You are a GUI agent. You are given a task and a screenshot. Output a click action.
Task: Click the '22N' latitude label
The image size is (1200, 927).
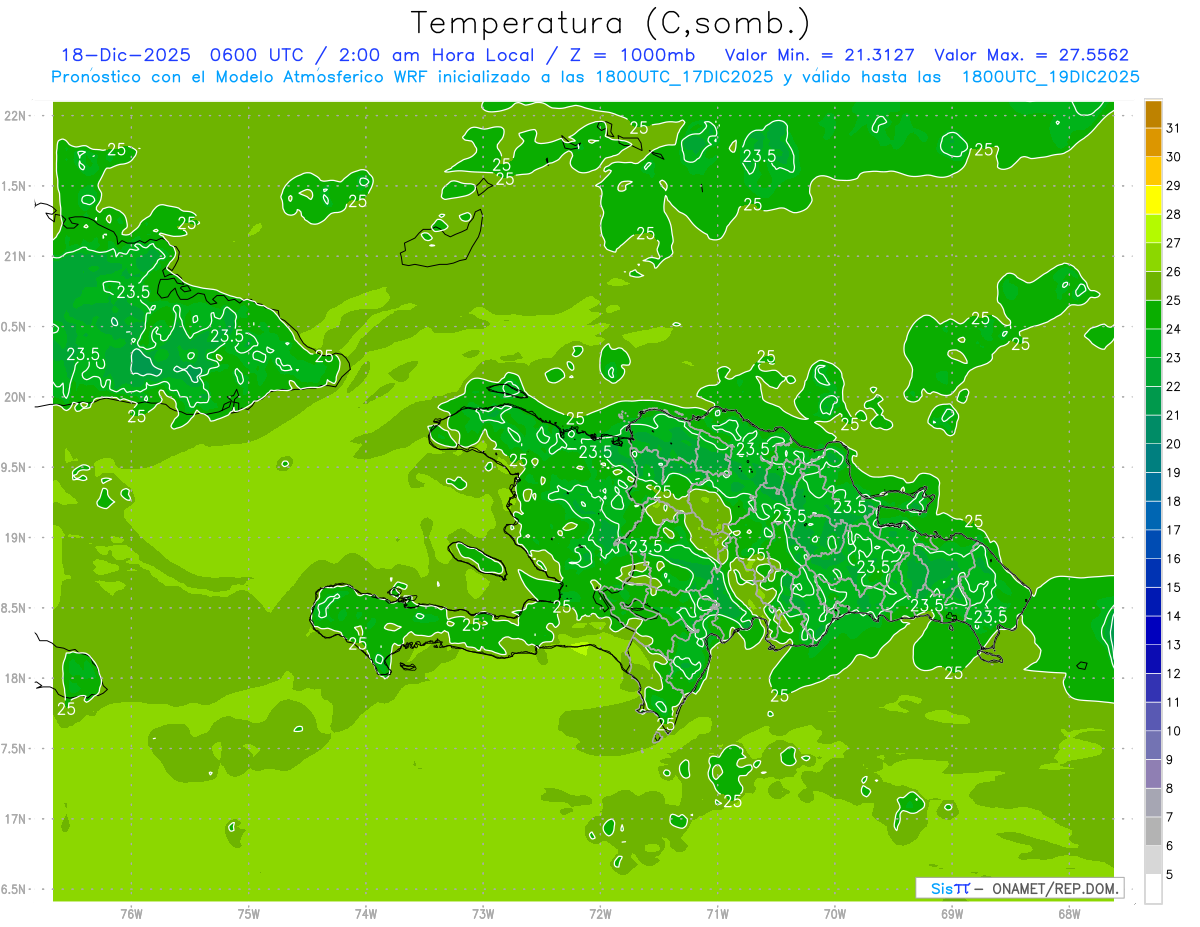click(x=14, y=116)
